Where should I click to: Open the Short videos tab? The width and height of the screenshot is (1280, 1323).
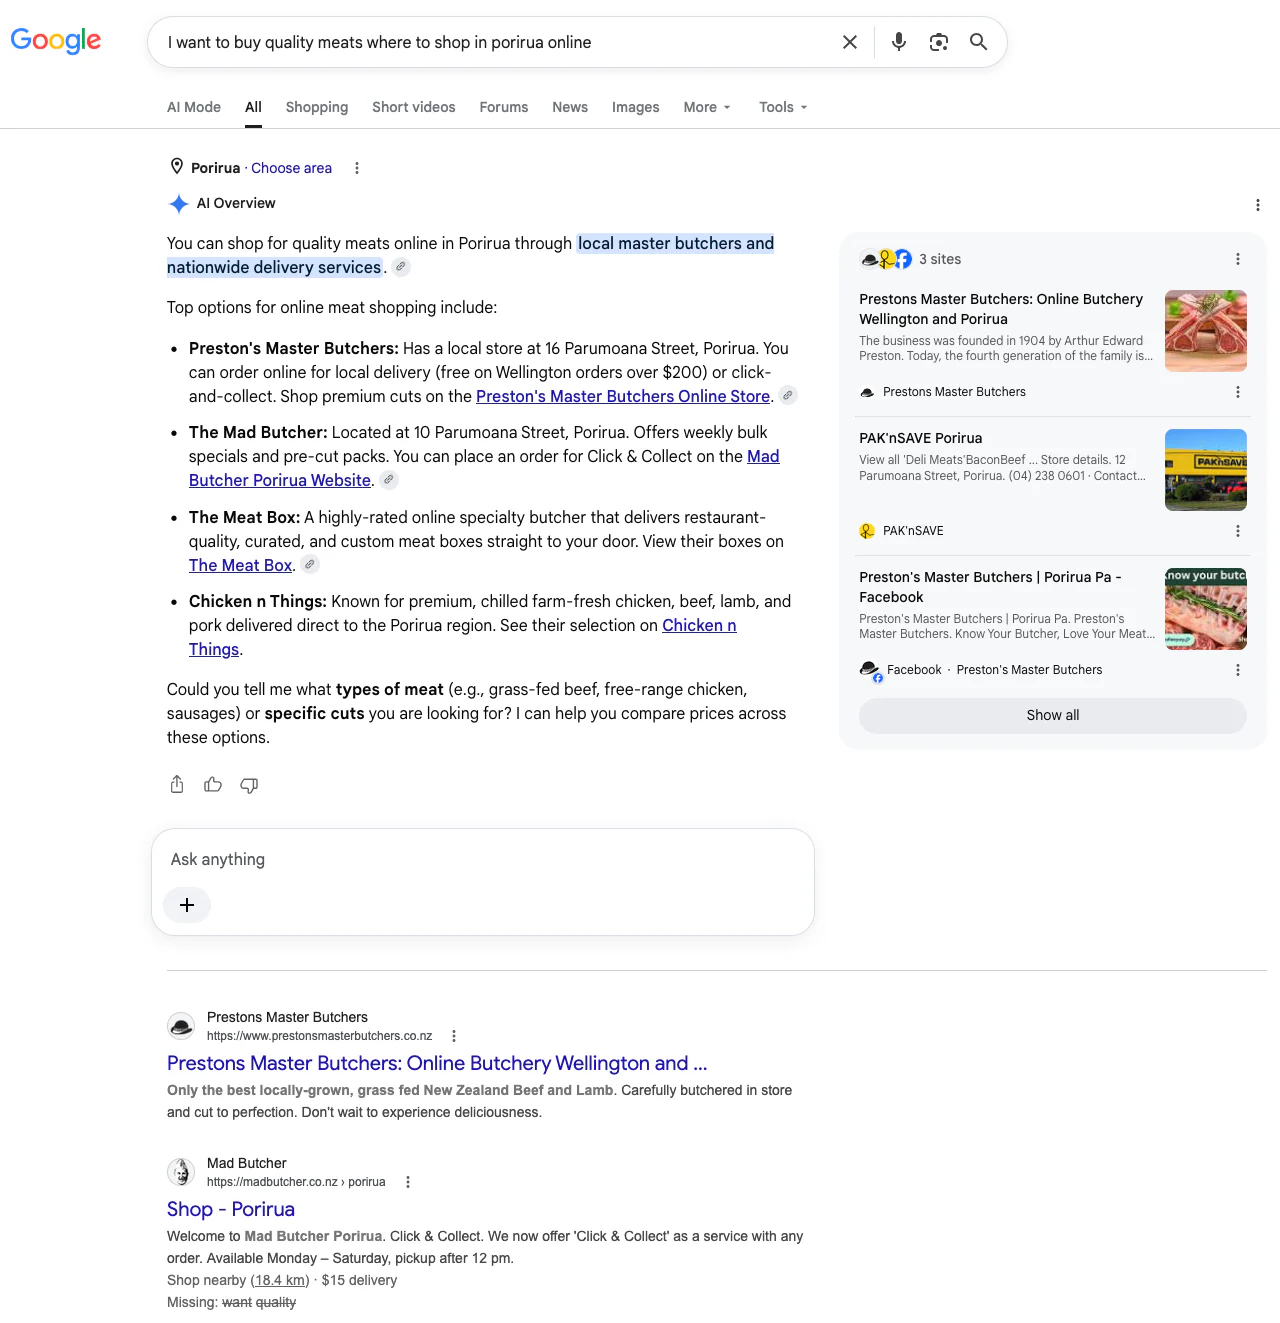pos(414,107)
